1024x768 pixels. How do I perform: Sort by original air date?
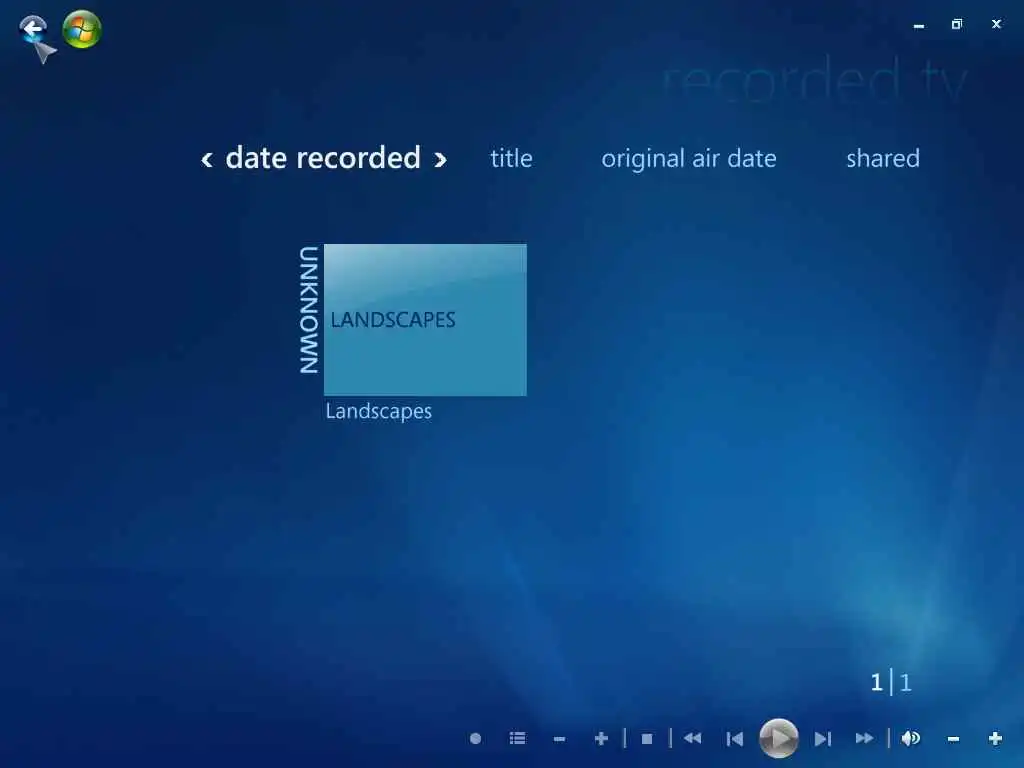click(689, 159)
